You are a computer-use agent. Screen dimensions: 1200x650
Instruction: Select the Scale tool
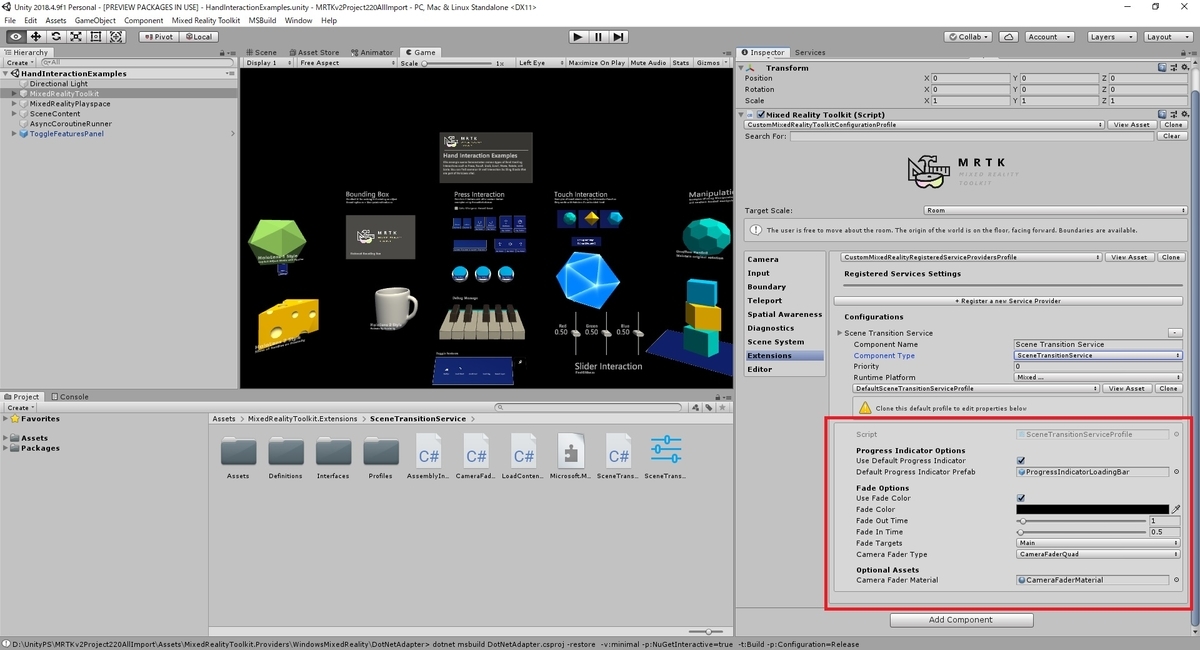click(x=75, y=36)
